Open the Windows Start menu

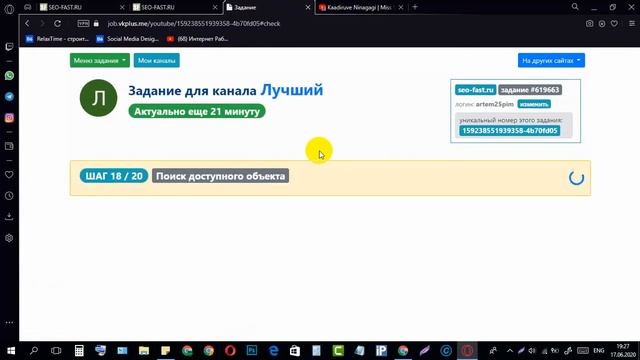click(11, 351)
